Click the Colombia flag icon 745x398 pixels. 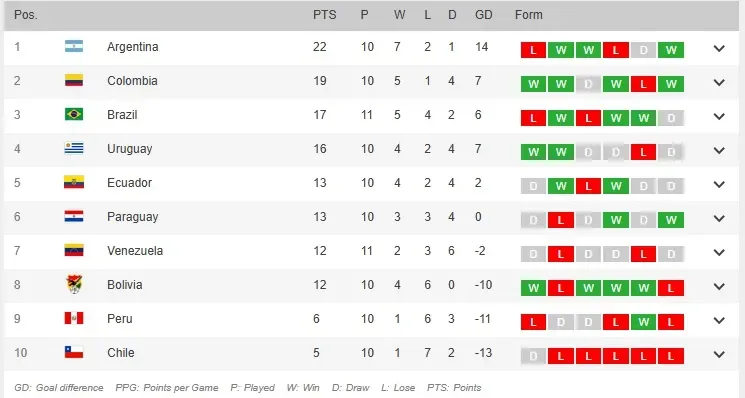(x=74, y=80)
